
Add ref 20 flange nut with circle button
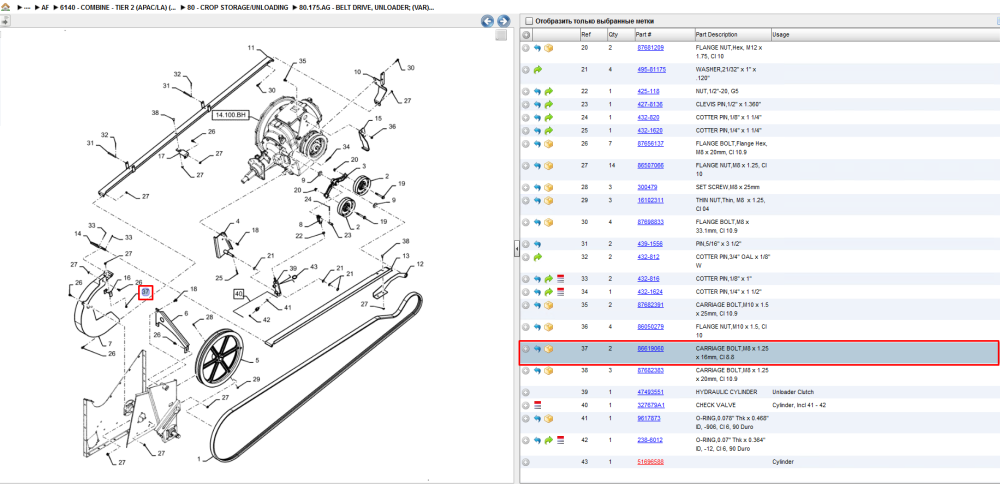pos(526,48)
